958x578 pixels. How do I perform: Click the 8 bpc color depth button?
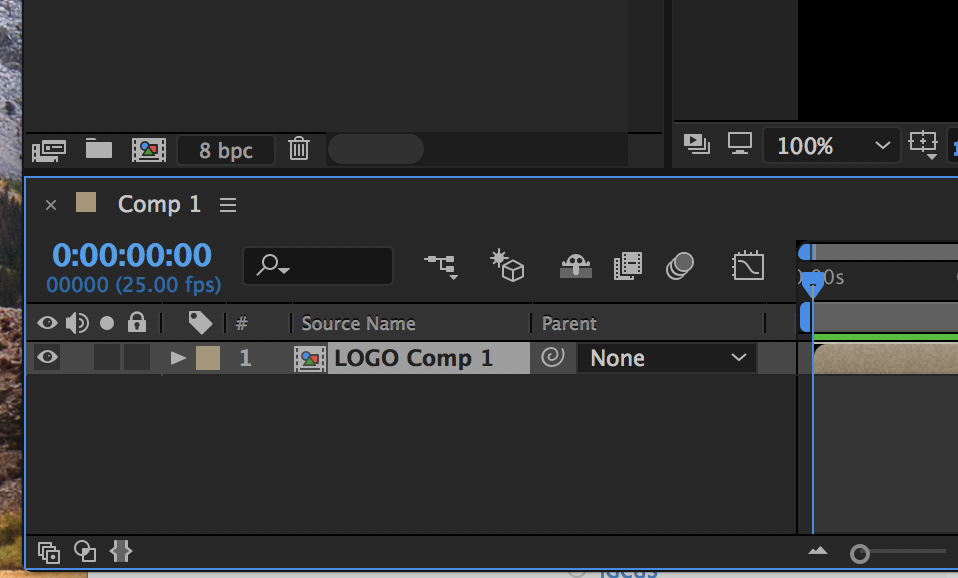point(225,150)
